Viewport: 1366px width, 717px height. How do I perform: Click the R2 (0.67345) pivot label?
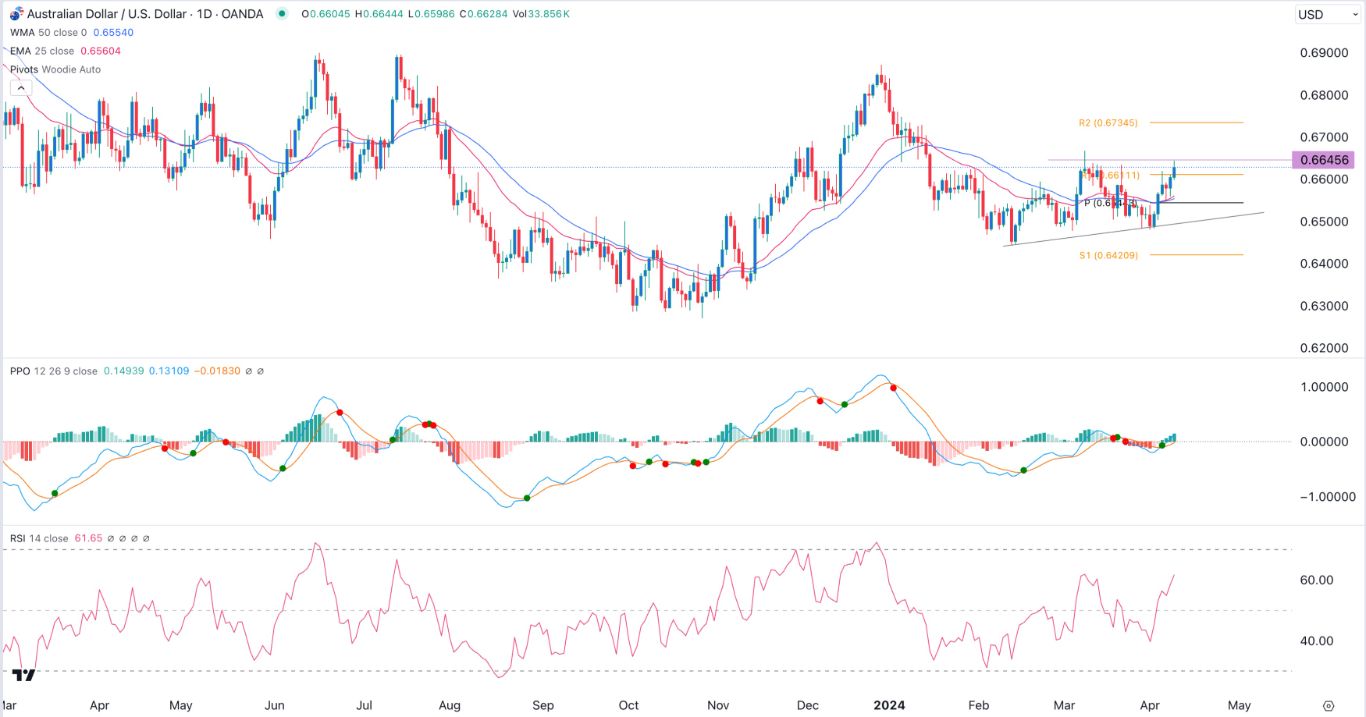(1108, 122)
